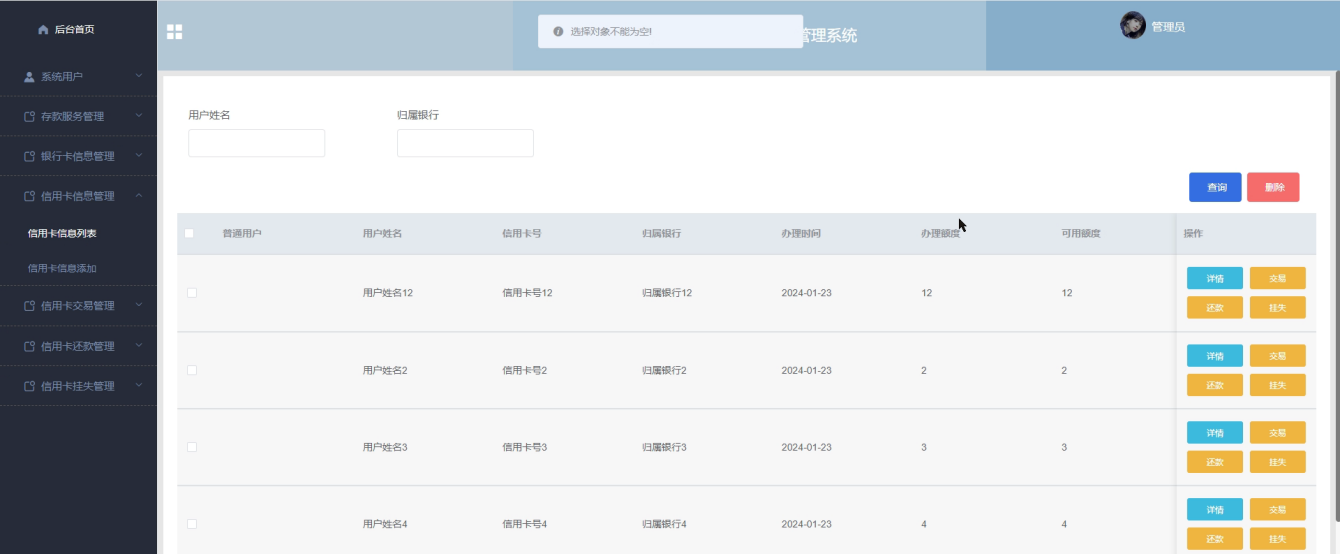This screenshot has width=1340, height=554.
Task: Click 挂失 button in 用户姓名4 row
Action: (x=1278, y=539)
